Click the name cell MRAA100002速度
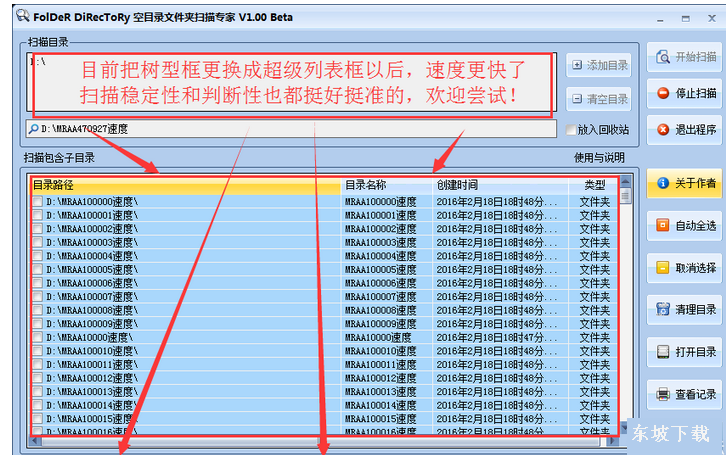 (381, 229)
